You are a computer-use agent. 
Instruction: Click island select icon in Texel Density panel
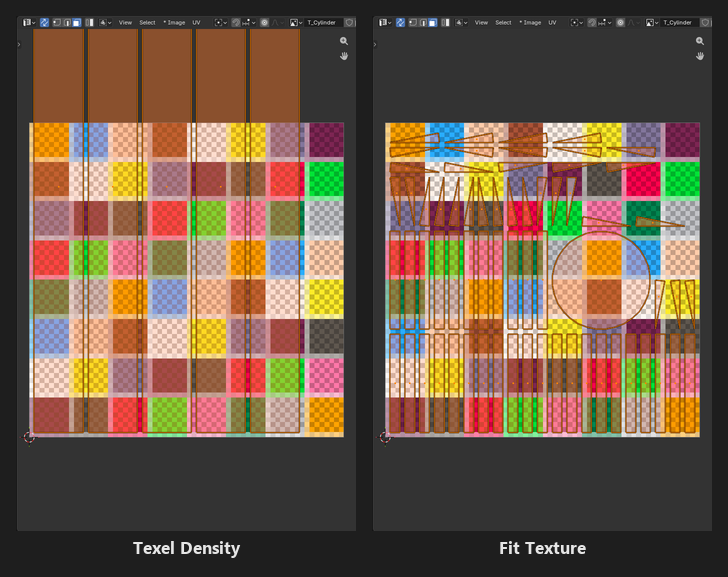90,22
